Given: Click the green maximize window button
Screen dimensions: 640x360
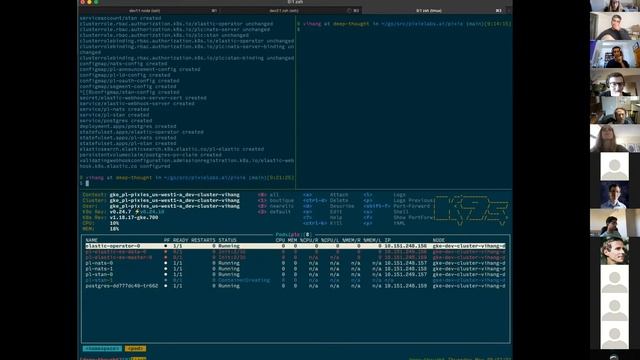Looking at the screenshot, I should 96,2.
